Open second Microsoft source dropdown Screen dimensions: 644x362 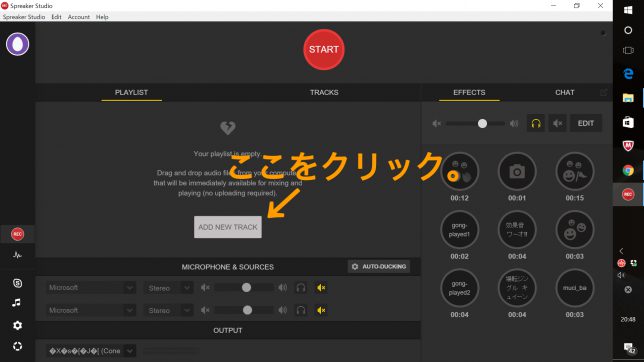click(x=90, y=310)
